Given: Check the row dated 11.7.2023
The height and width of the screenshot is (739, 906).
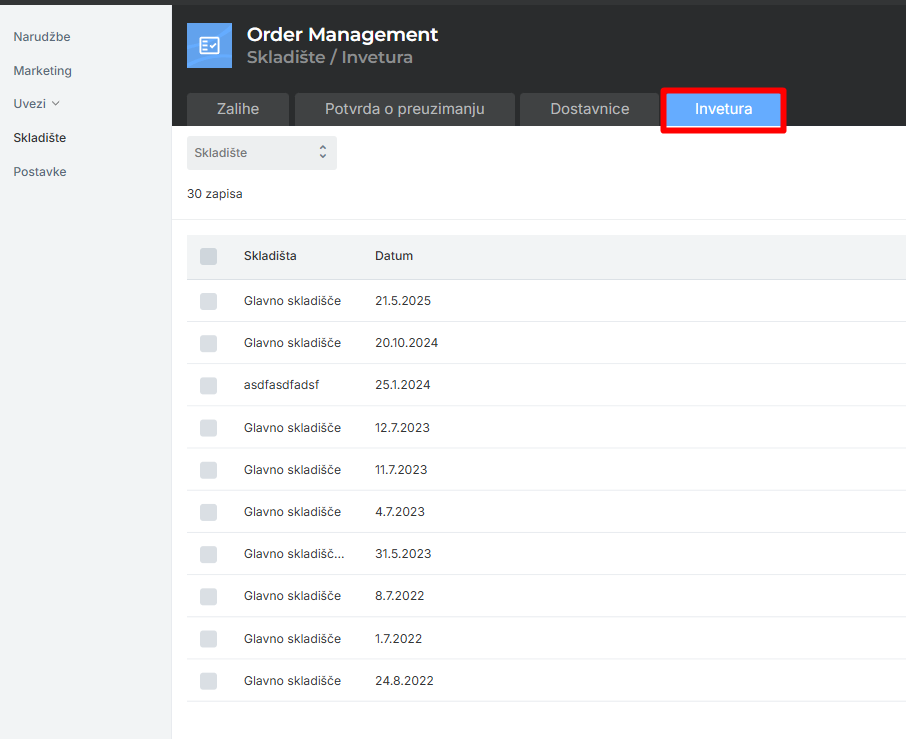Looking at the screenshot, I should click(209, 470).
